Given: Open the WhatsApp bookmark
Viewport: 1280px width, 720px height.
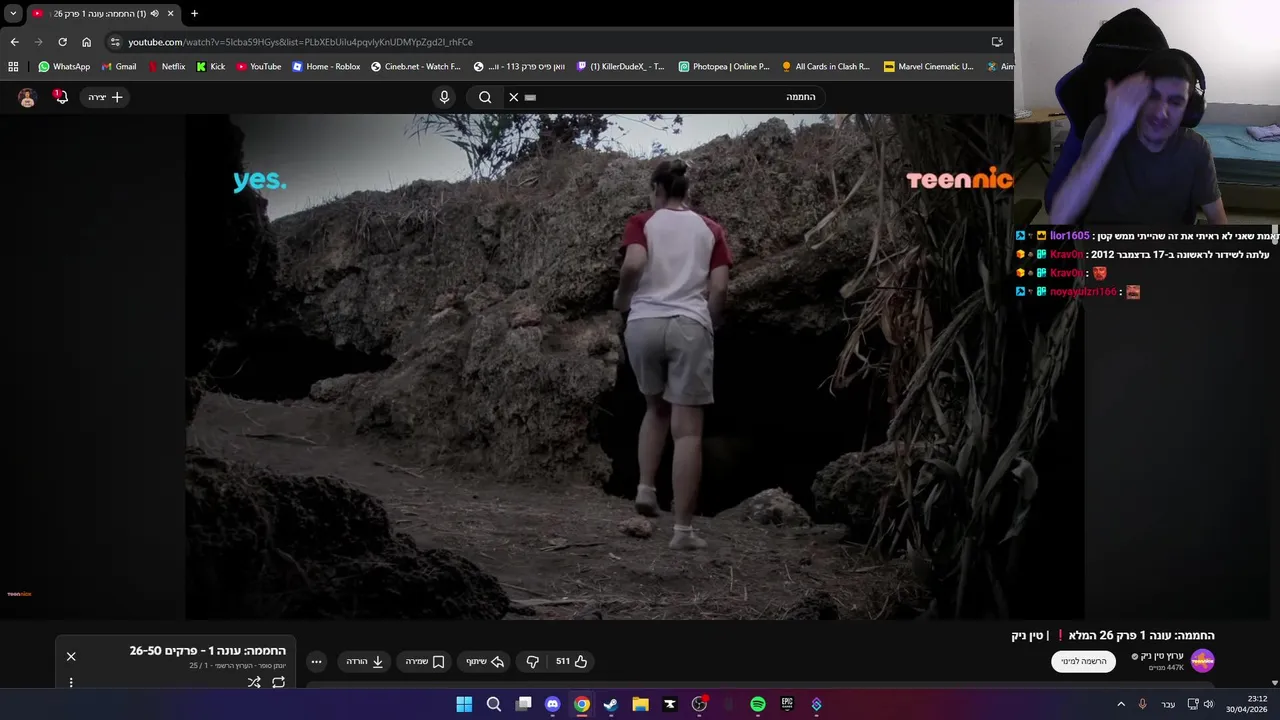Looking at the screenshot, I should point(64,67).
